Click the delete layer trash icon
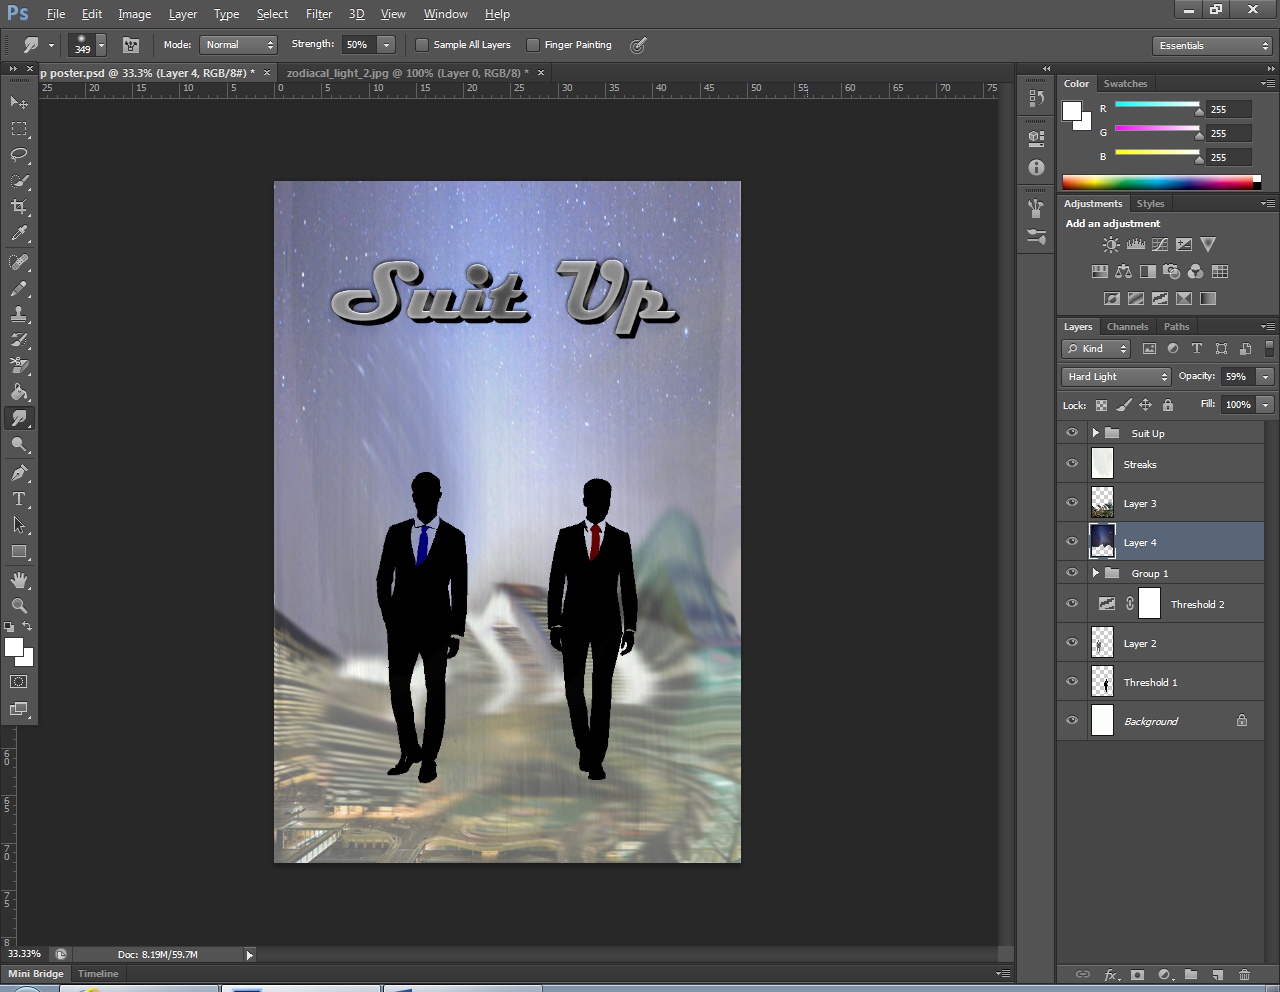Image resolution: width=1280 pixels, height=992 pixels. [x=1244, y=974]
